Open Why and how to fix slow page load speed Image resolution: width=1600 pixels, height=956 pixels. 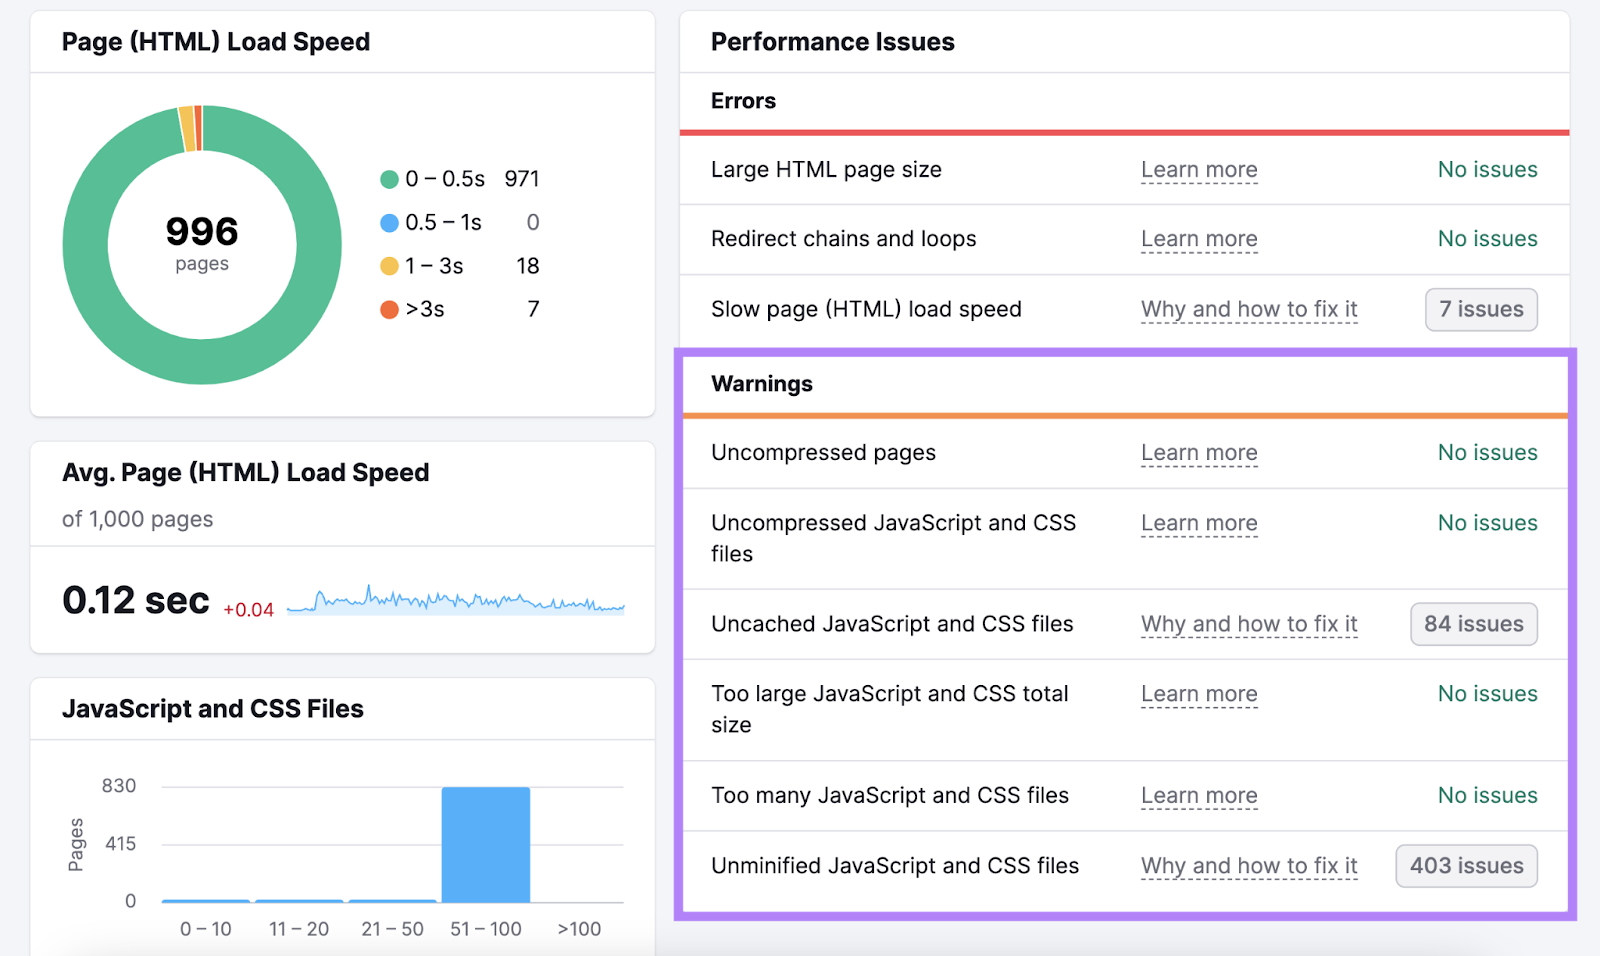pos(1249,309)
